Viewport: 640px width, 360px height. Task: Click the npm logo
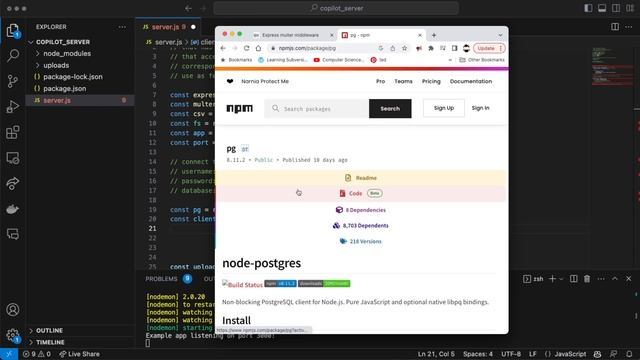coord(240,109)
